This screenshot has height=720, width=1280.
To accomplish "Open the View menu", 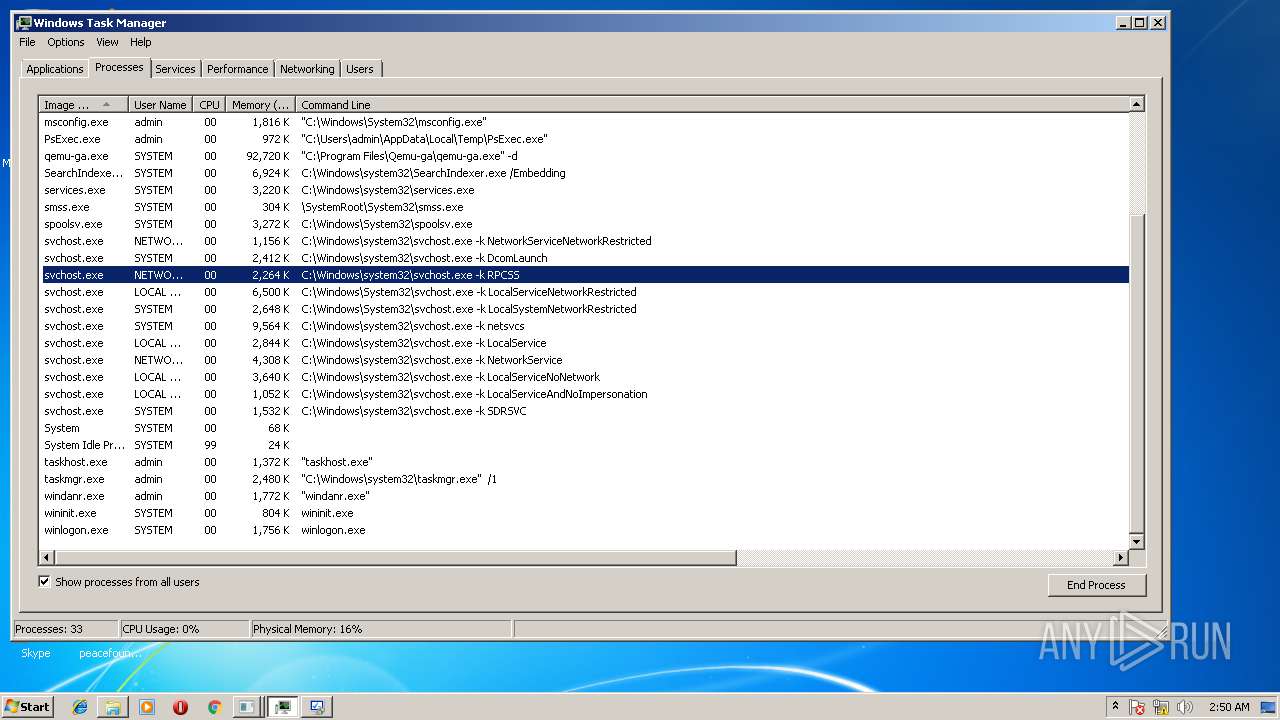I will (107, 42).
